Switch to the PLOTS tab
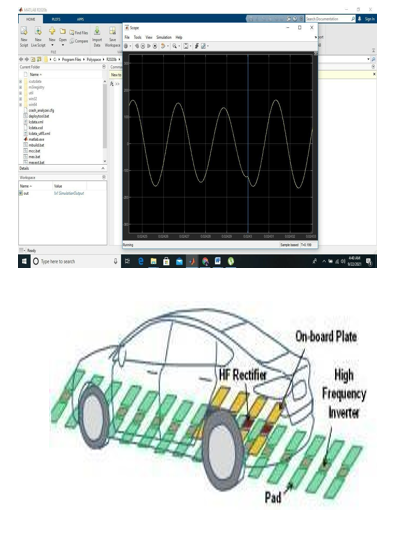 56,19
